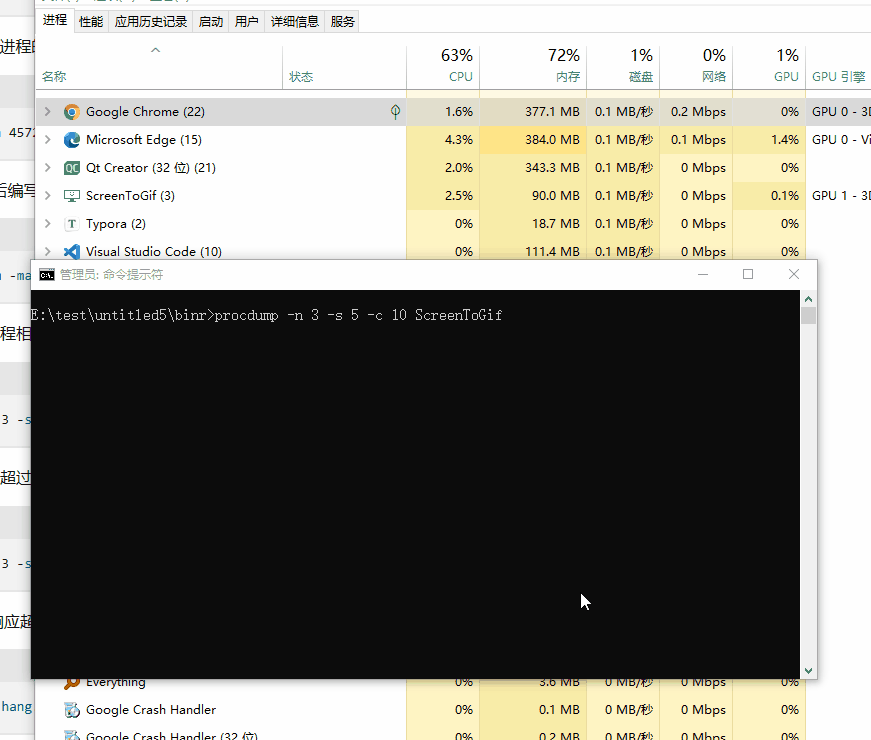
Task: Minimize the command prompt window
Action: pos(703,274)
